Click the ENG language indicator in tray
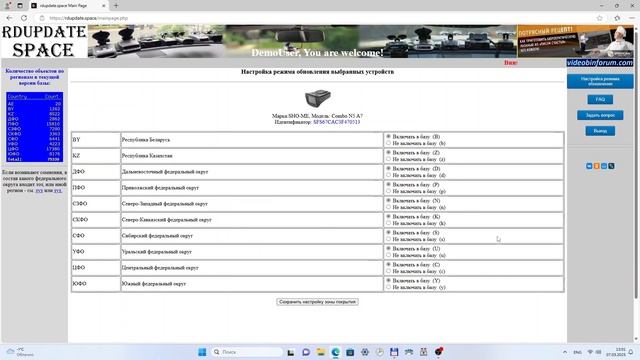 click(x=578, y=352)
